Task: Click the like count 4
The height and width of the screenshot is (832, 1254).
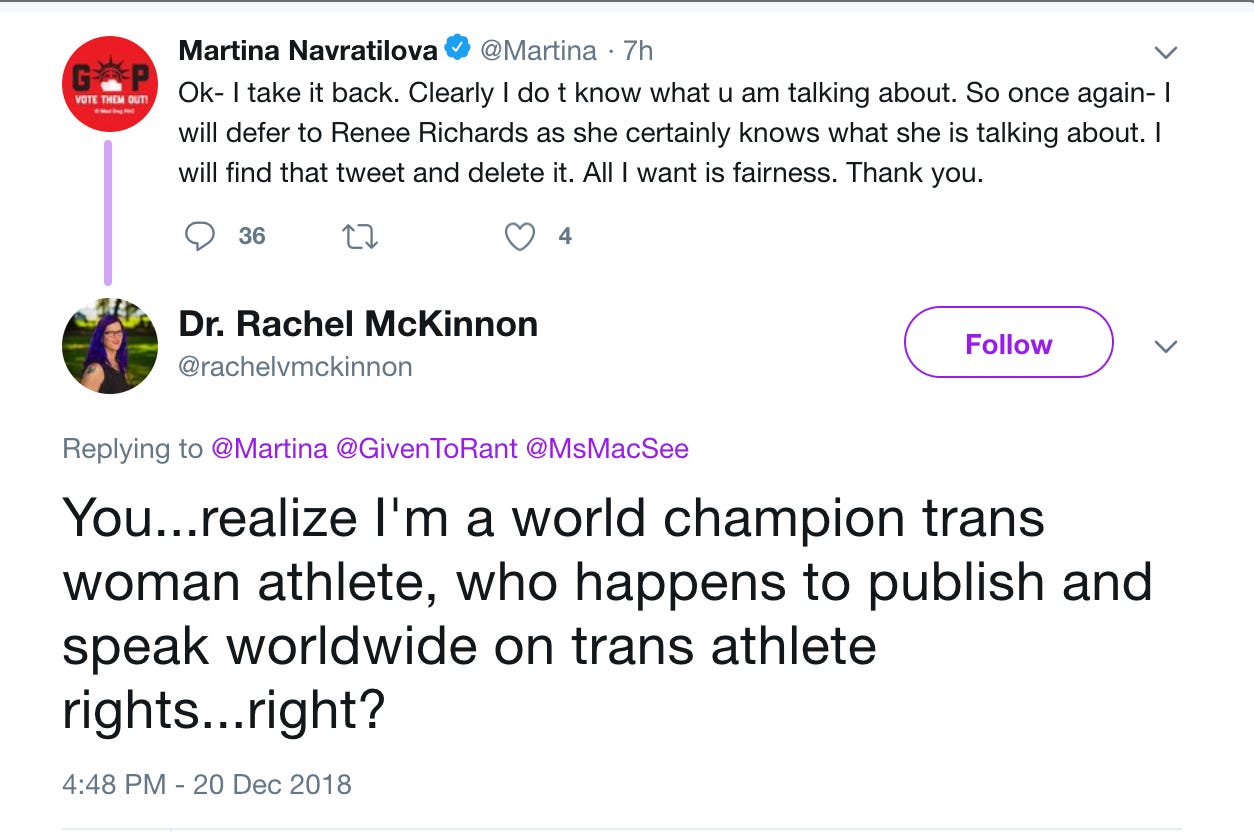Action: tap(565, 236)
